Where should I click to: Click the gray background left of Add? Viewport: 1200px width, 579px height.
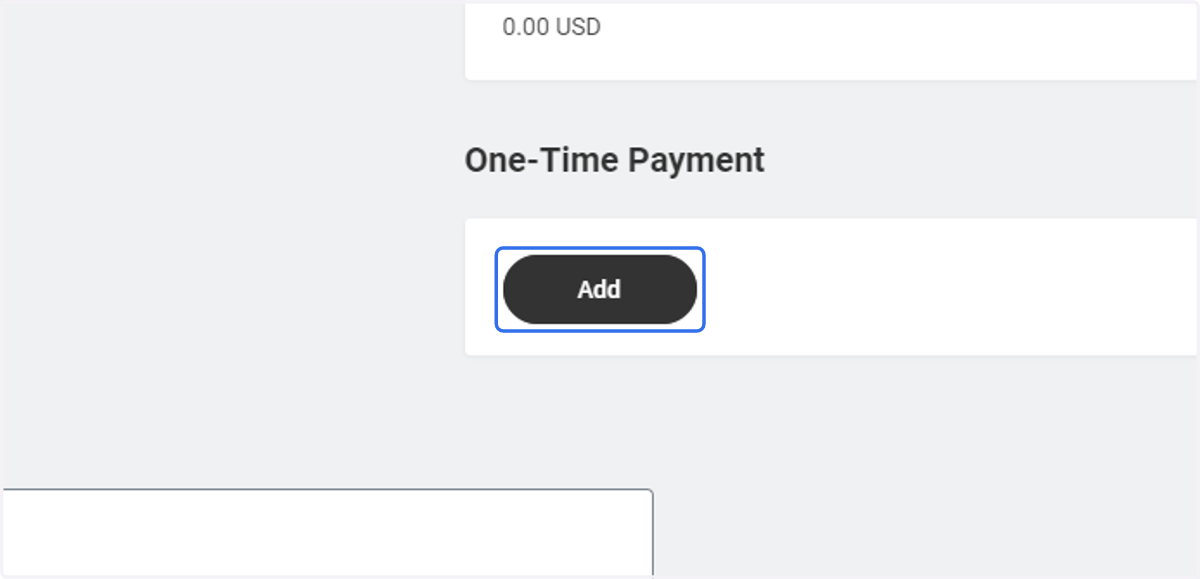[x=232, y=289]
